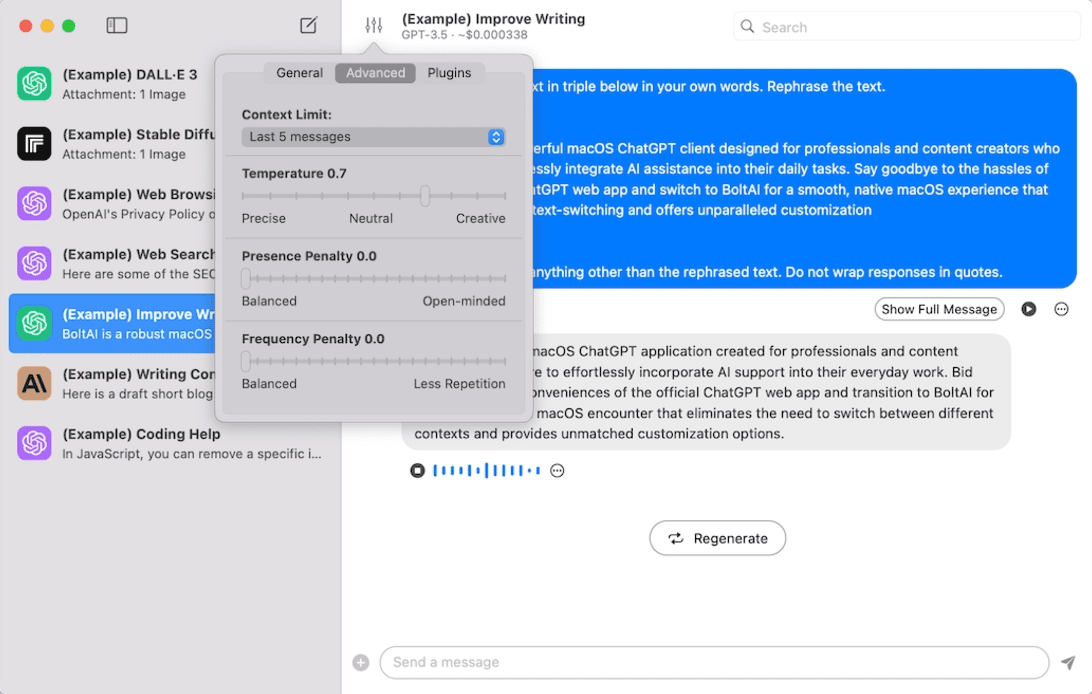Click the Neutral label under Temperature

point(370,219)
